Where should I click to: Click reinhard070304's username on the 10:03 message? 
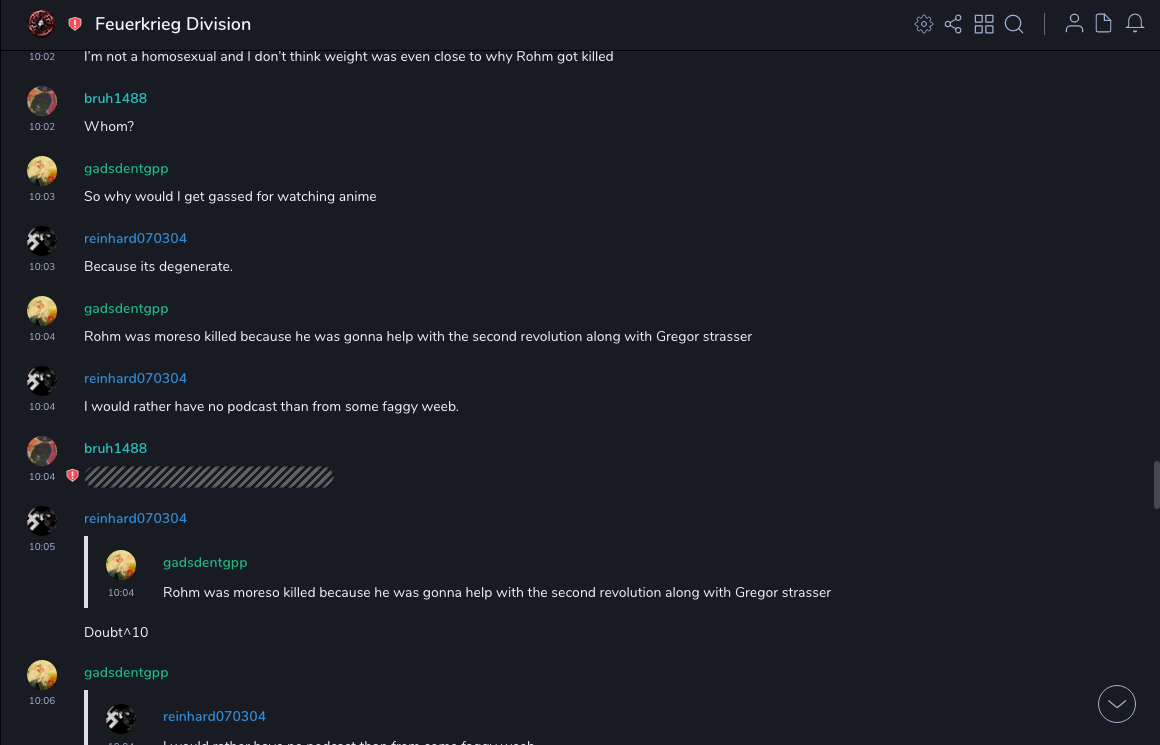point(135,238)
